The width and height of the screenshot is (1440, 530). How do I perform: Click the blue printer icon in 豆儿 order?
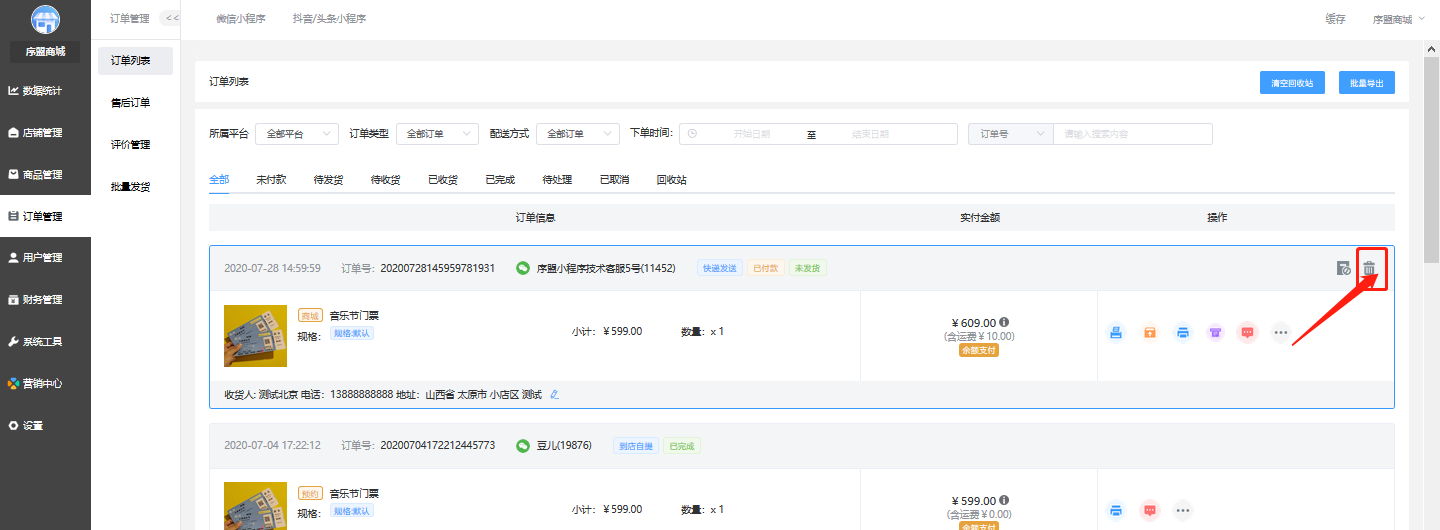pyautogui.click(x=1116, y=511)
